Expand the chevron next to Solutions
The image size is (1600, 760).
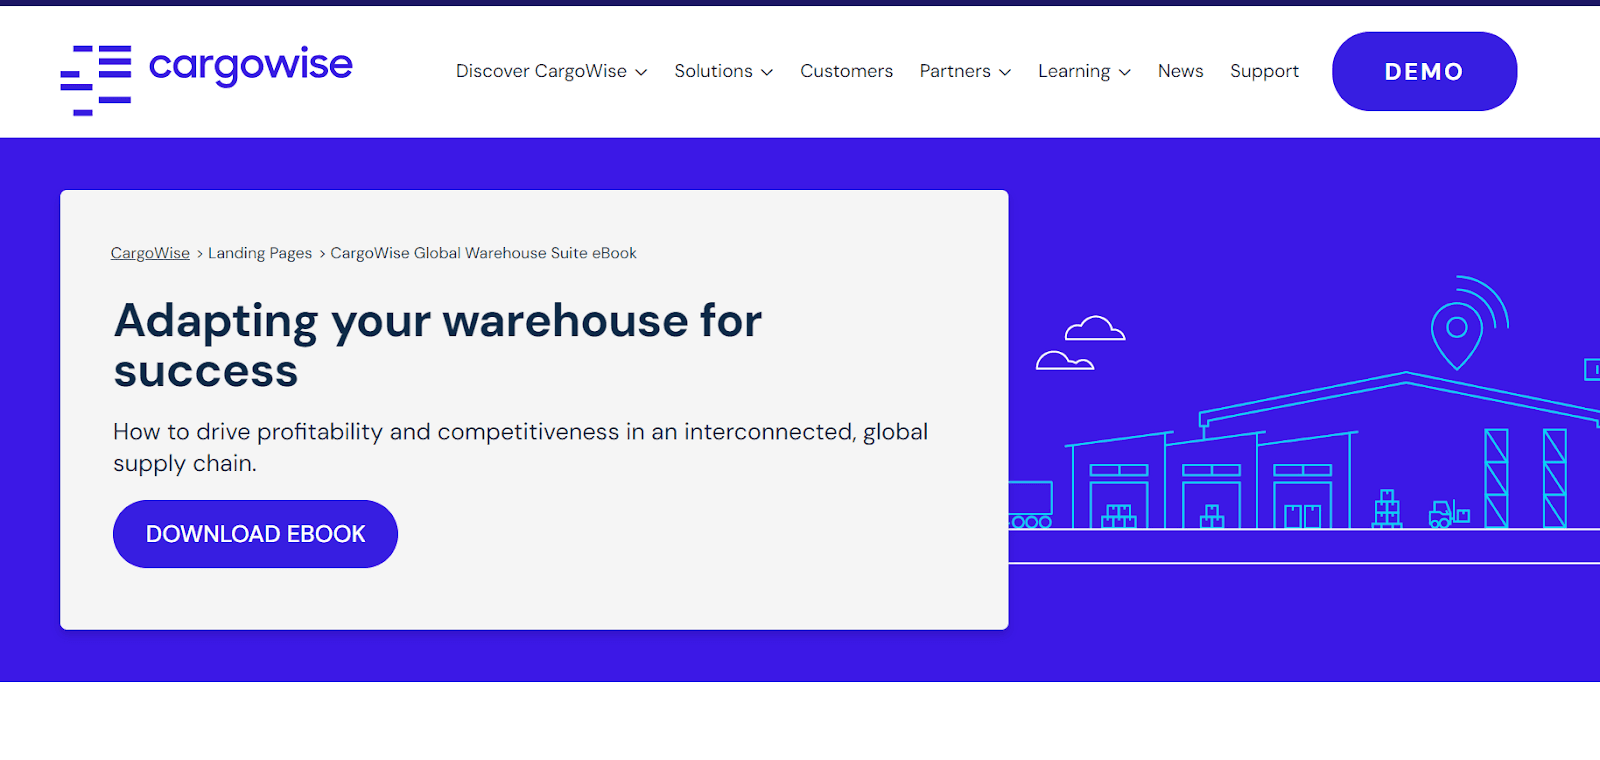[x=767, y=72]
